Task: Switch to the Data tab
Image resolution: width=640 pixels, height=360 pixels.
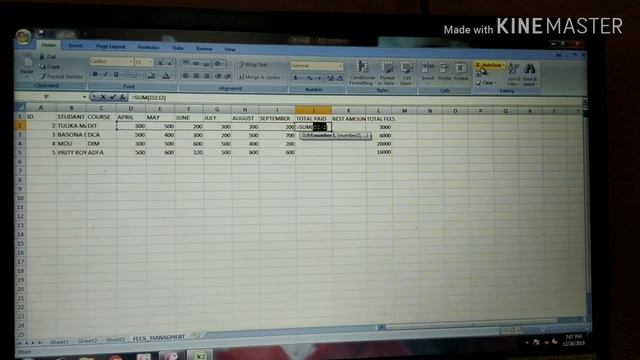Action: pyautogui.click(x=178, y=48)
